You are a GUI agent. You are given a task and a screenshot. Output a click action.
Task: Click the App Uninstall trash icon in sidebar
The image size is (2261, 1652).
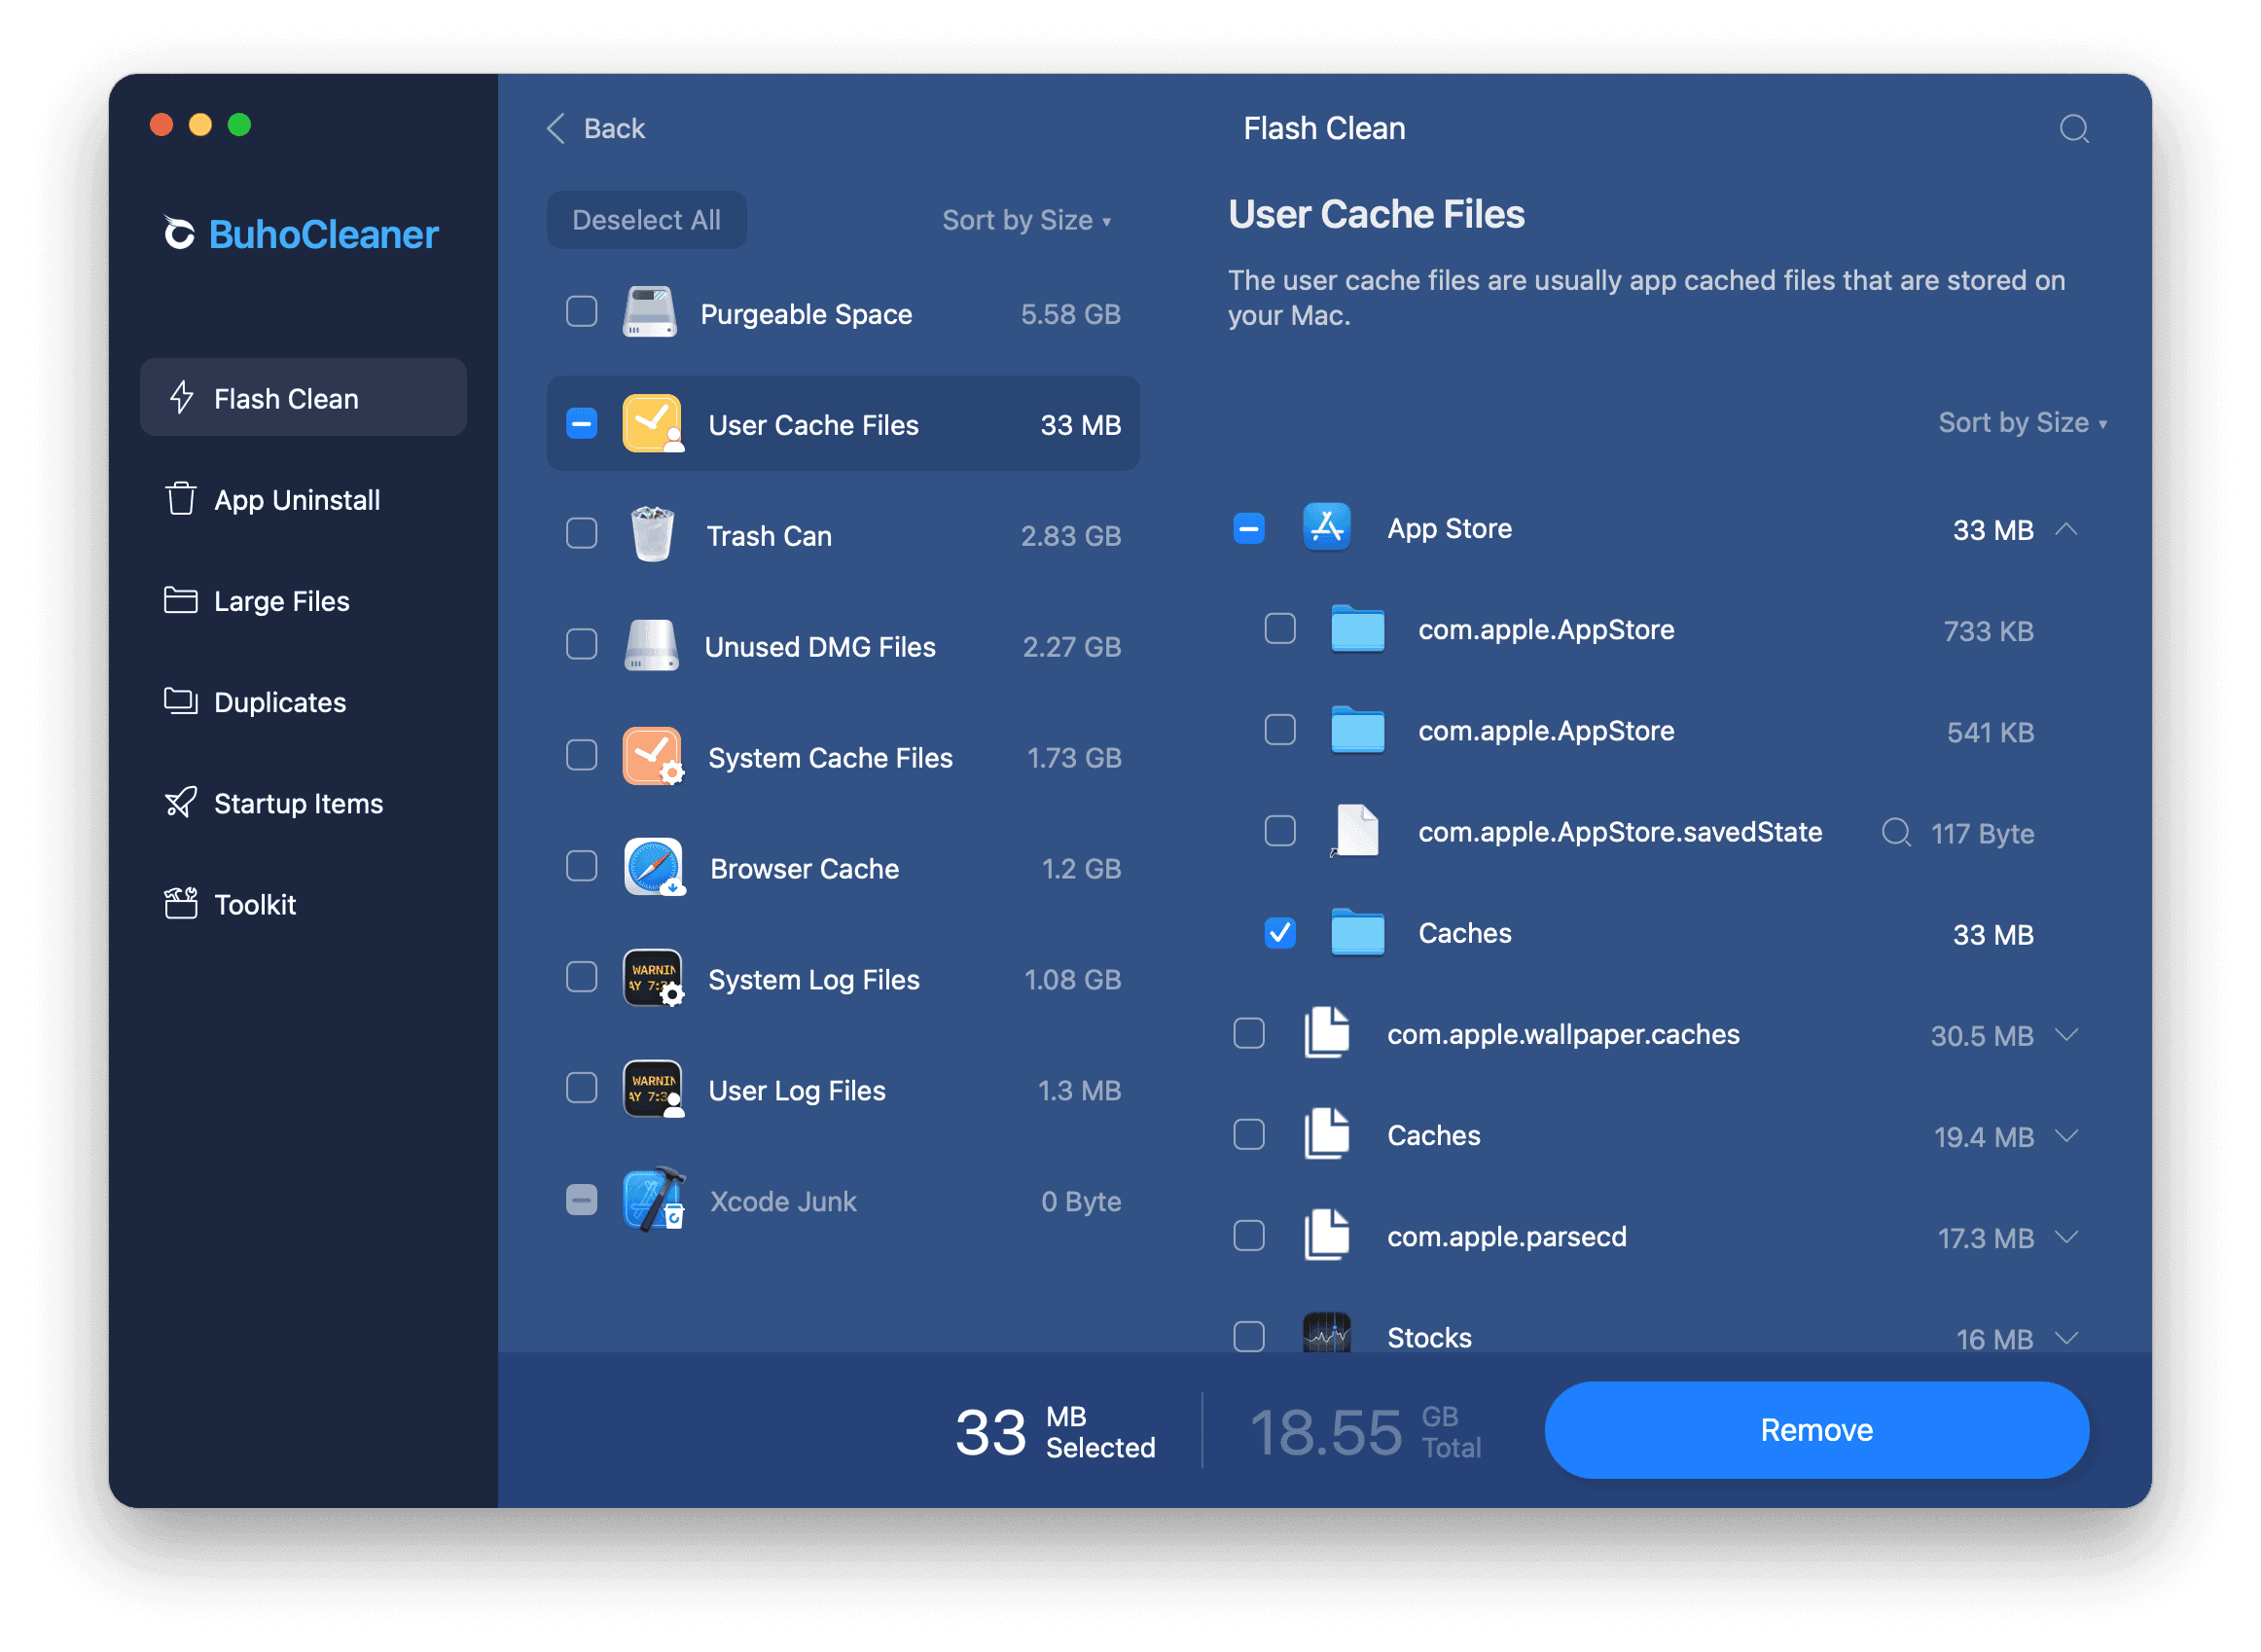(x=180, y=499)
